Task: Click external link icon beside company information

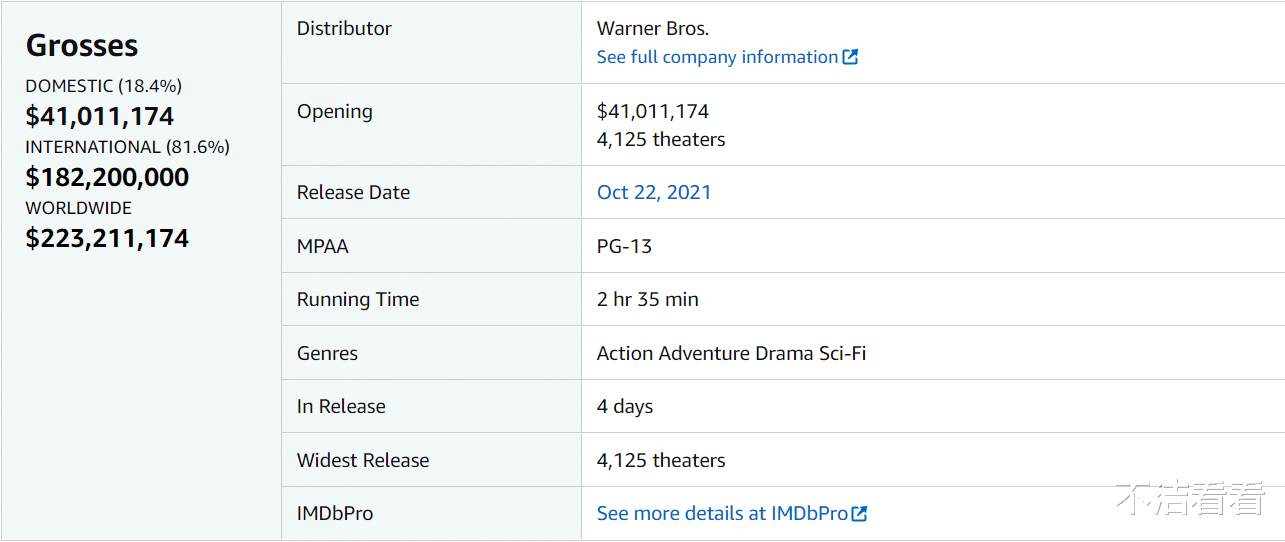Action: 850,57
